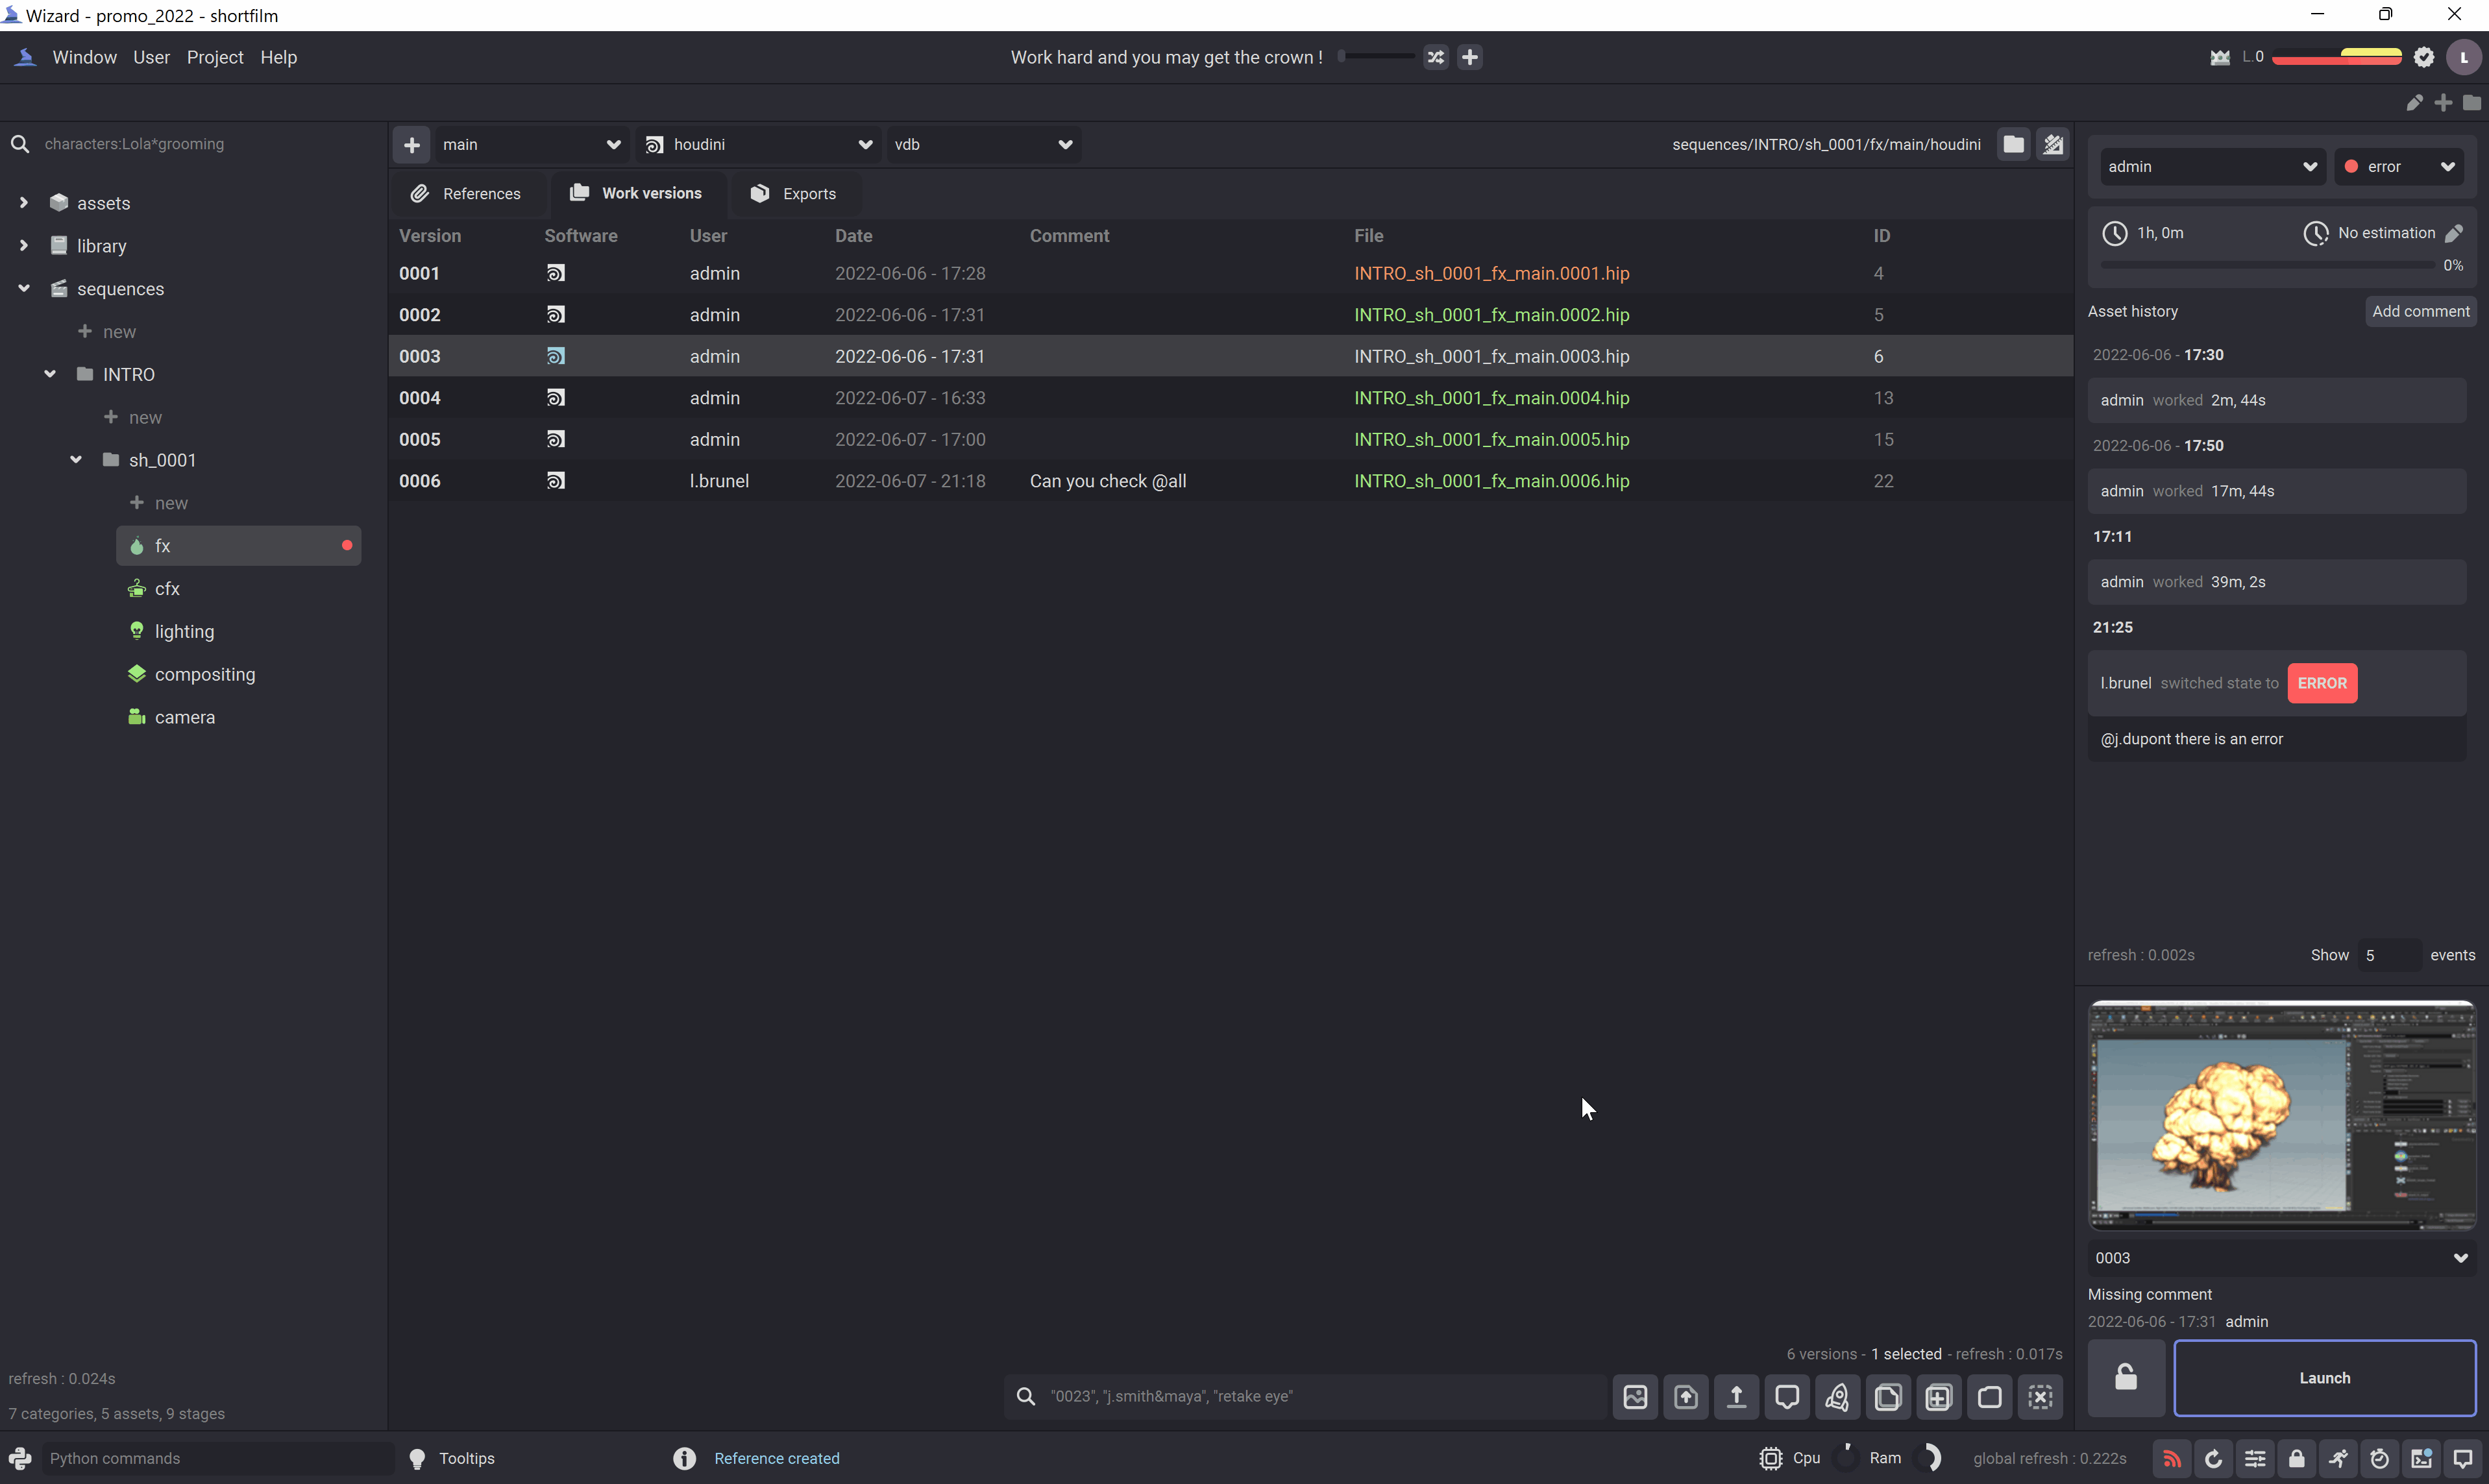Click the info icon beside Reference created

[684, 1459]
